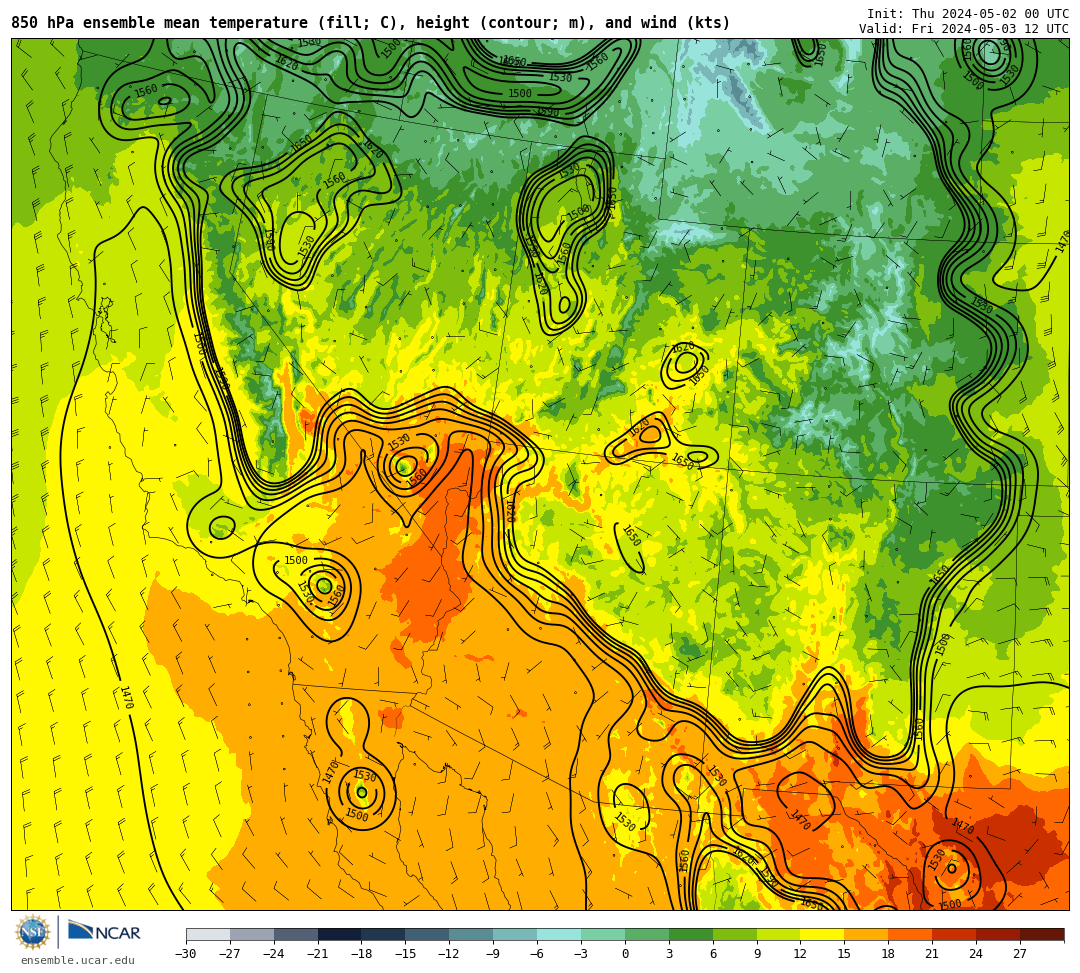Click the positive 18 colorbar tick label
This screenshot has width=1080, height=973.
[x=889, y=954]
